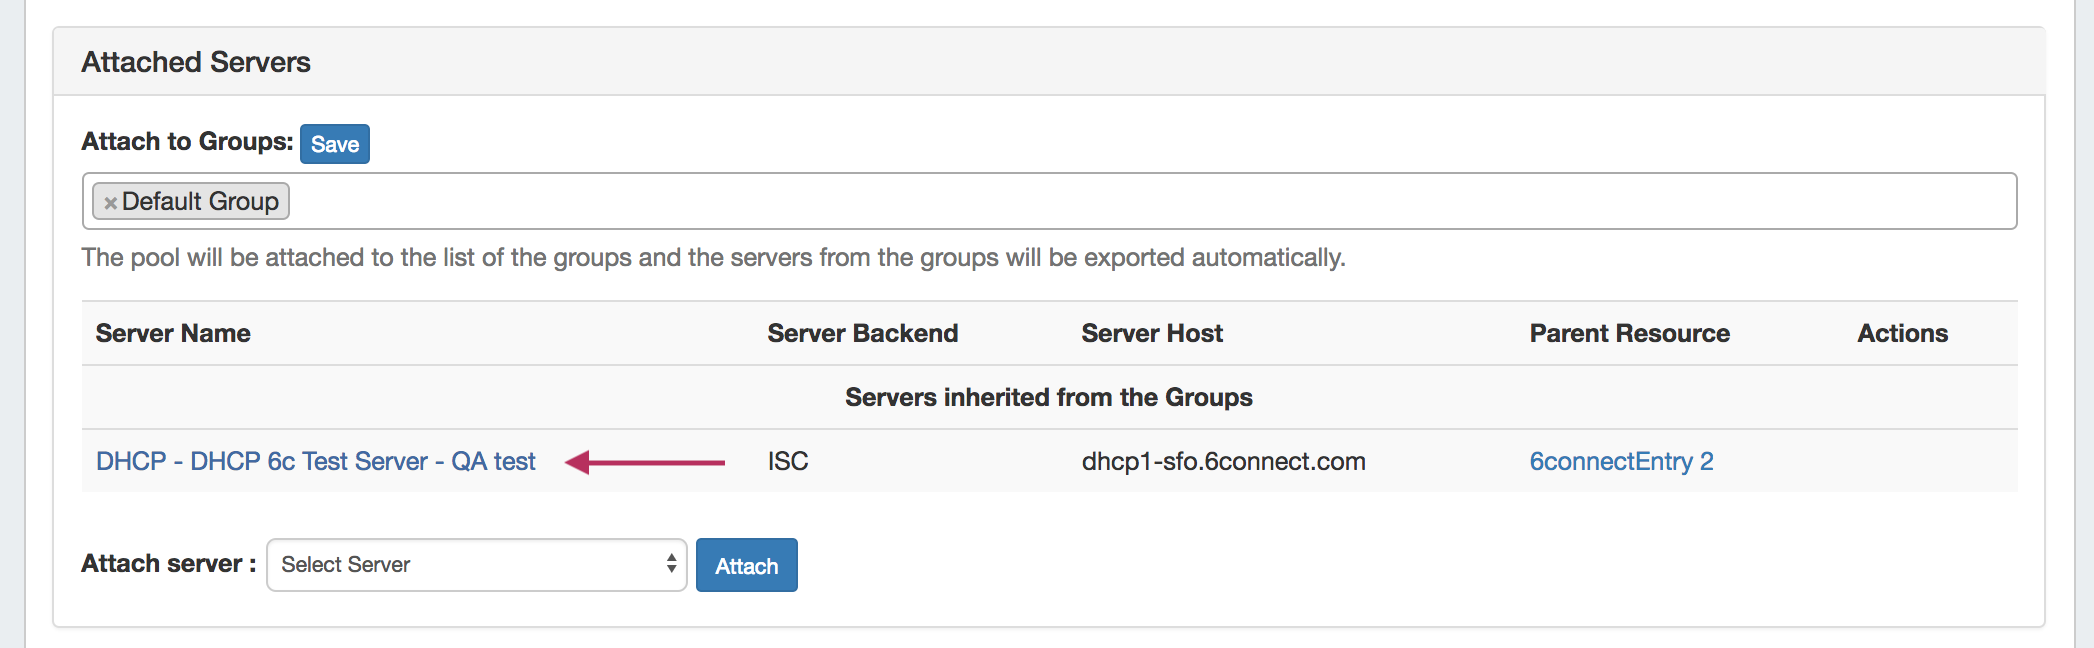The height and width of the screenshot is (648, 2094).
Task: Open the Select Server dropdown
Action: [476, 565]
